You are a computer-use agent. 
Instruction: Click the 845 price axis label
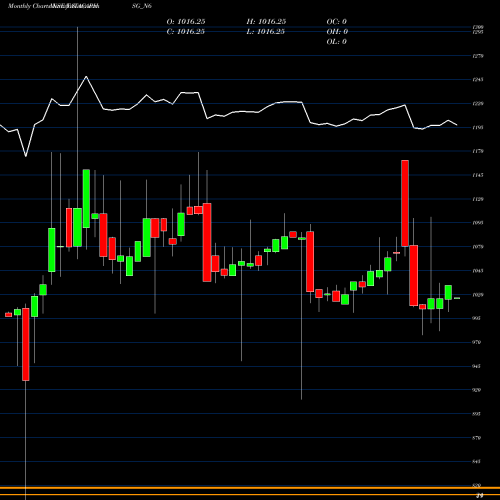click(x=477, y=462)
